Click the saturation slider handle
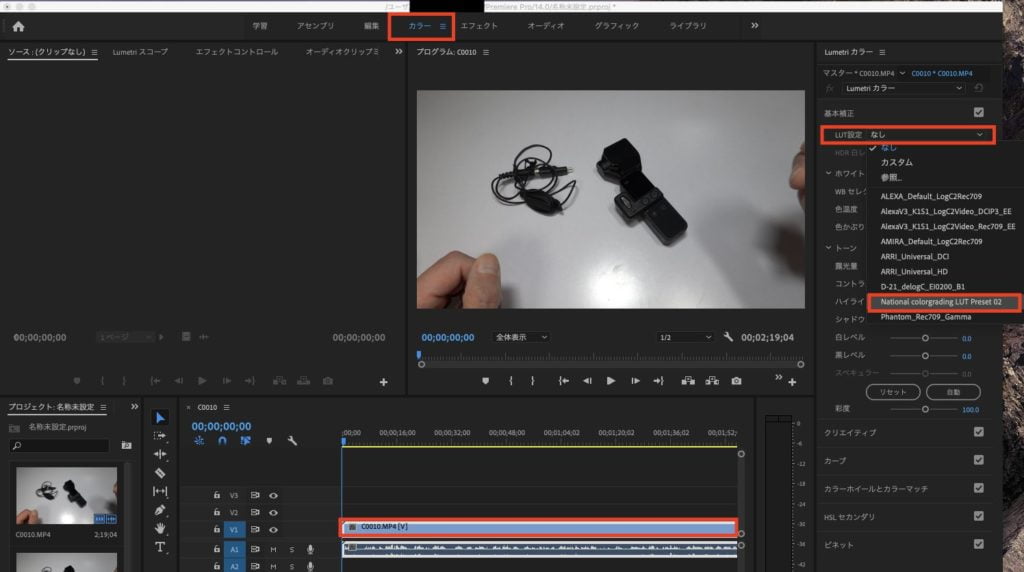The width and height of the screenshot is (1024, 572). coord(925,409)
